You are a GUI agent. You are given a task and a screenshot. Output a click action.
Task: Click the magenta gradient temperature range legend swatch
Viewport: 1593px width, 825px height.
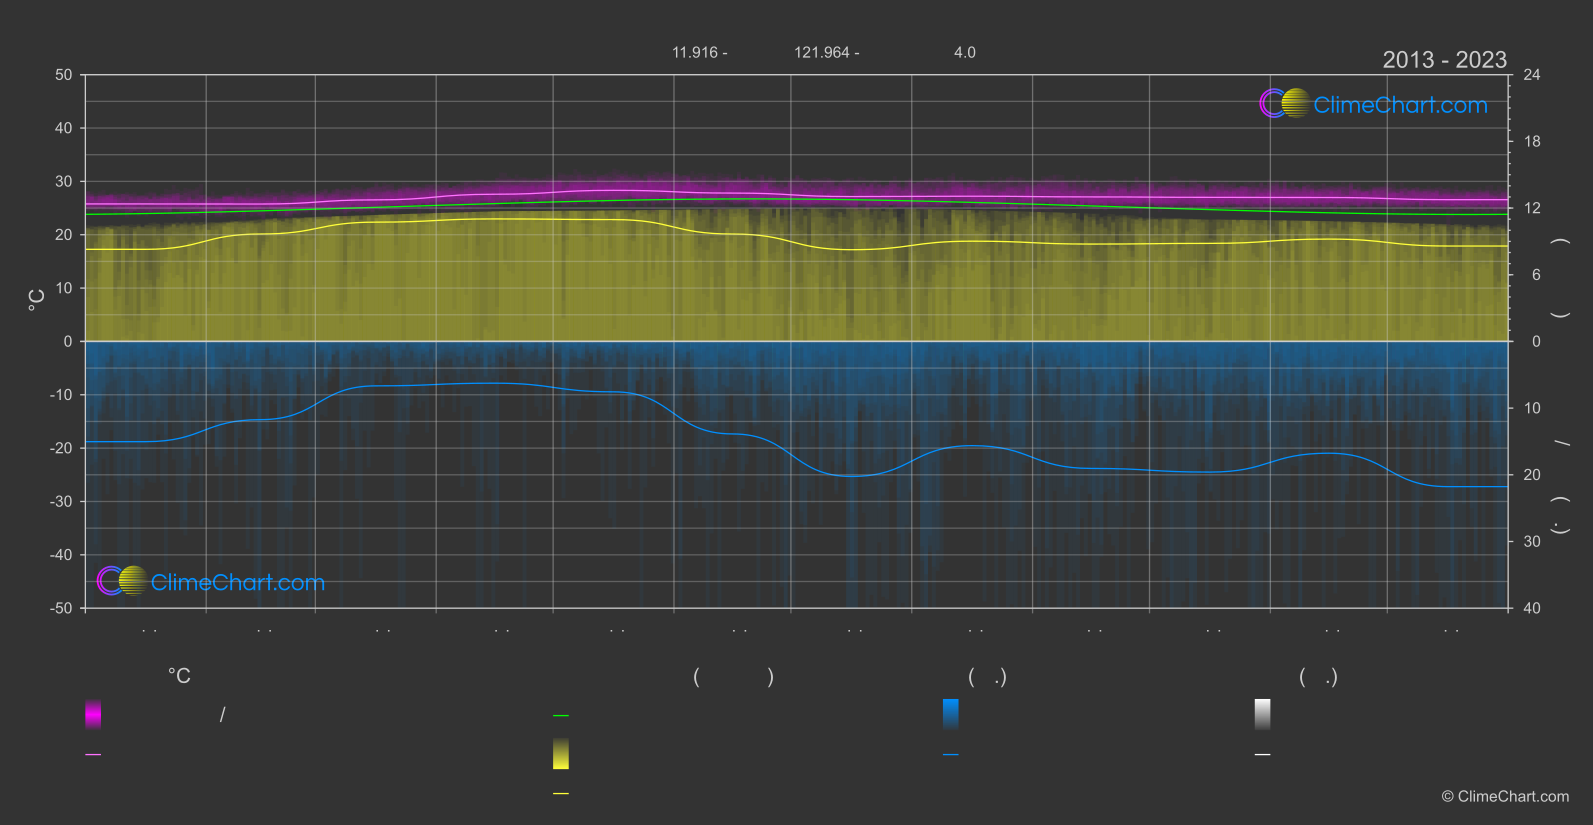tap(93, 714)
